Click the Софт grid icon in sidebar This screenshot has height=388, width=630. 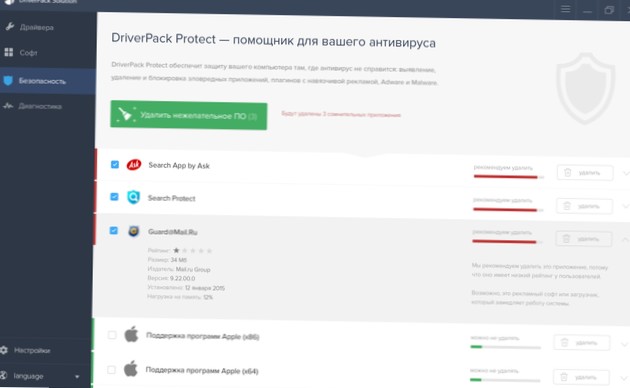pos(9,52)
